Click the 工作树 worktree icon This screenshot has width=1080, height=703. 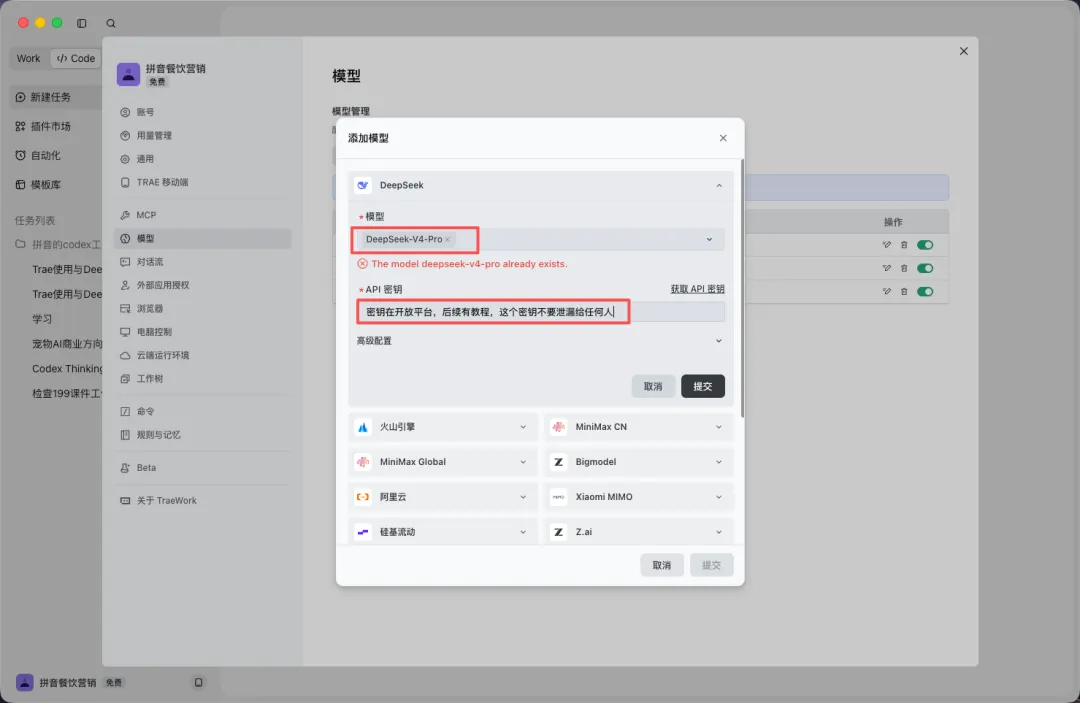coord(125,379)
